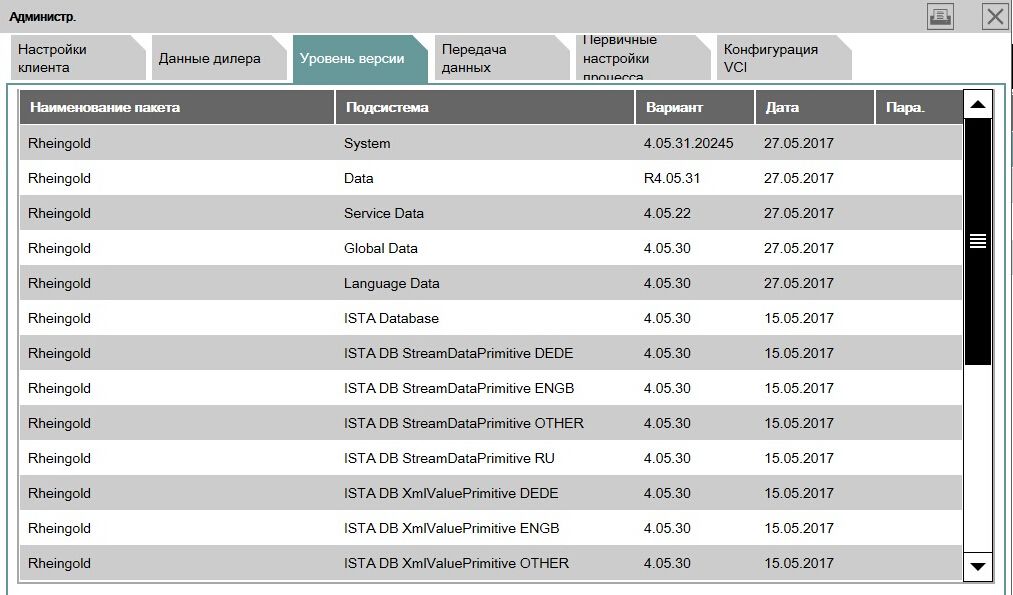The image size is (1013, 595).
Task: Switch to the Конфигурация VCI tab
Action: [x=784, y=58]
